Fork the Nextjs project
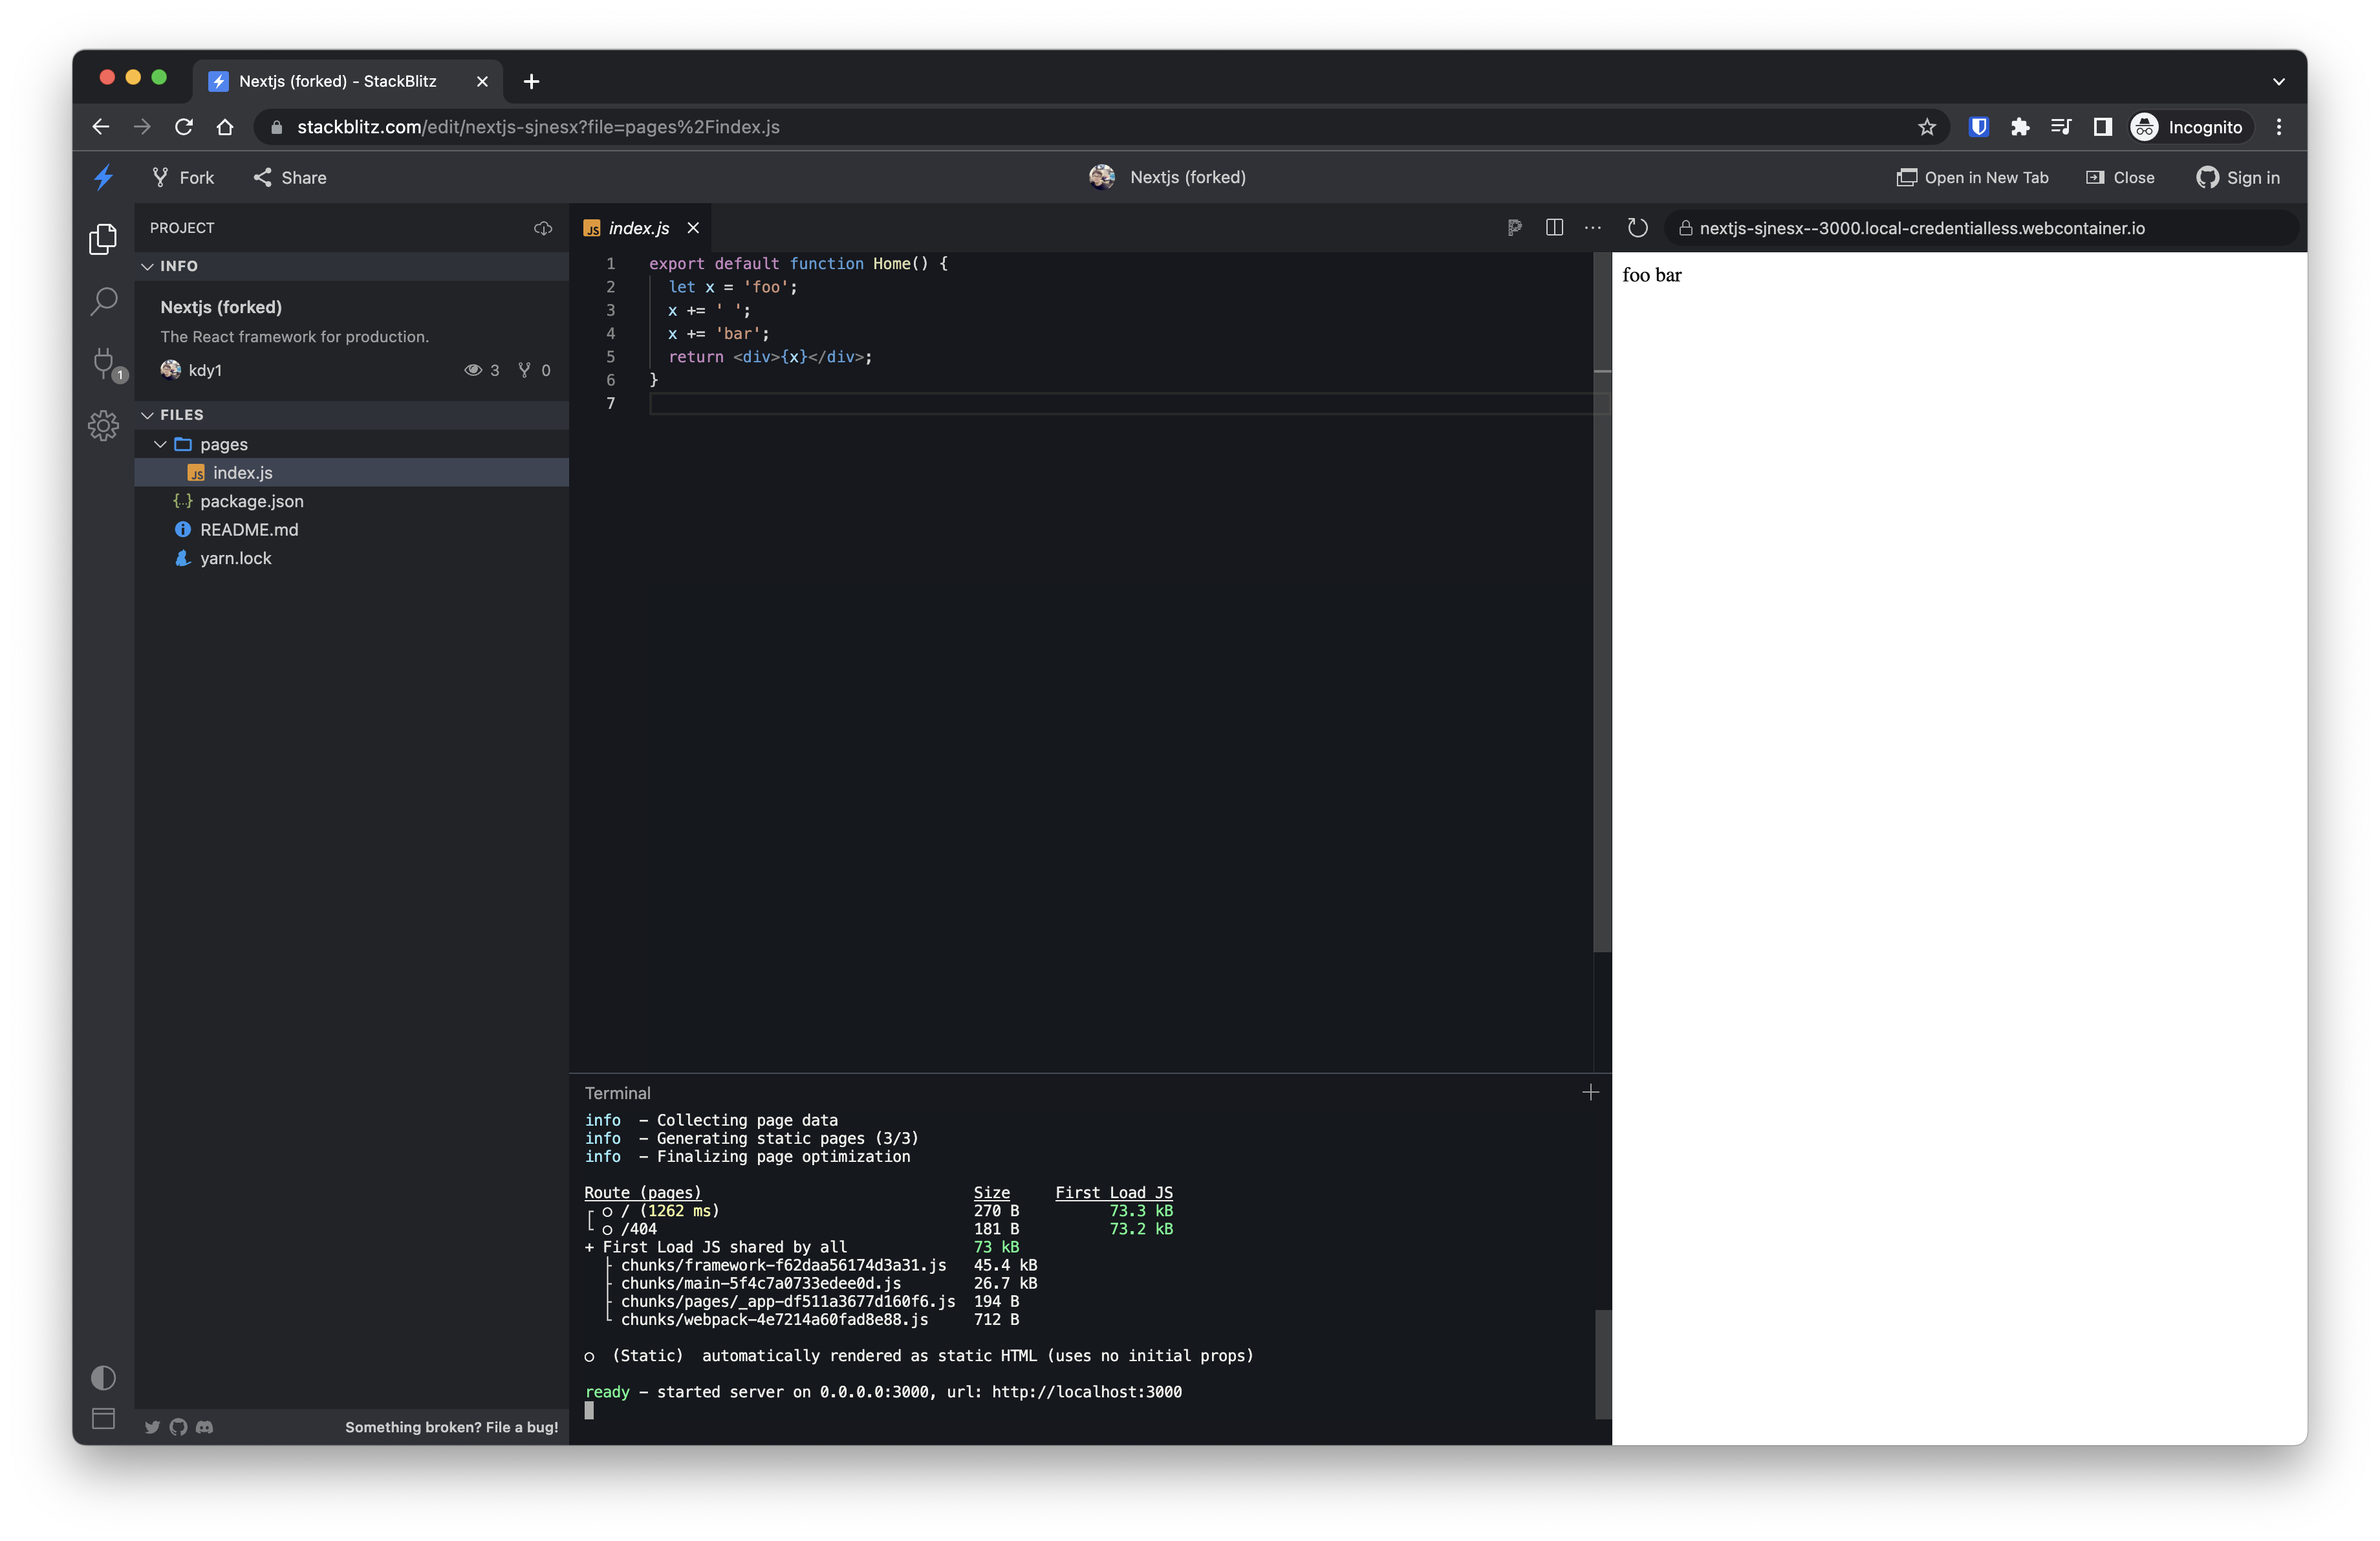 (x=182, y=177)
